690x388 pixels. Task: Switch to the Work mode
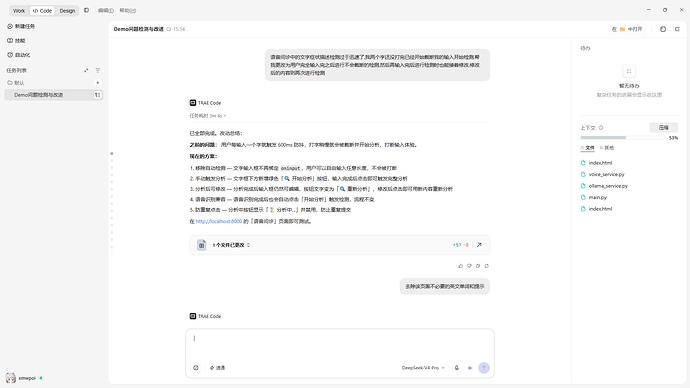pyautogui.click(x=19, y=11)
